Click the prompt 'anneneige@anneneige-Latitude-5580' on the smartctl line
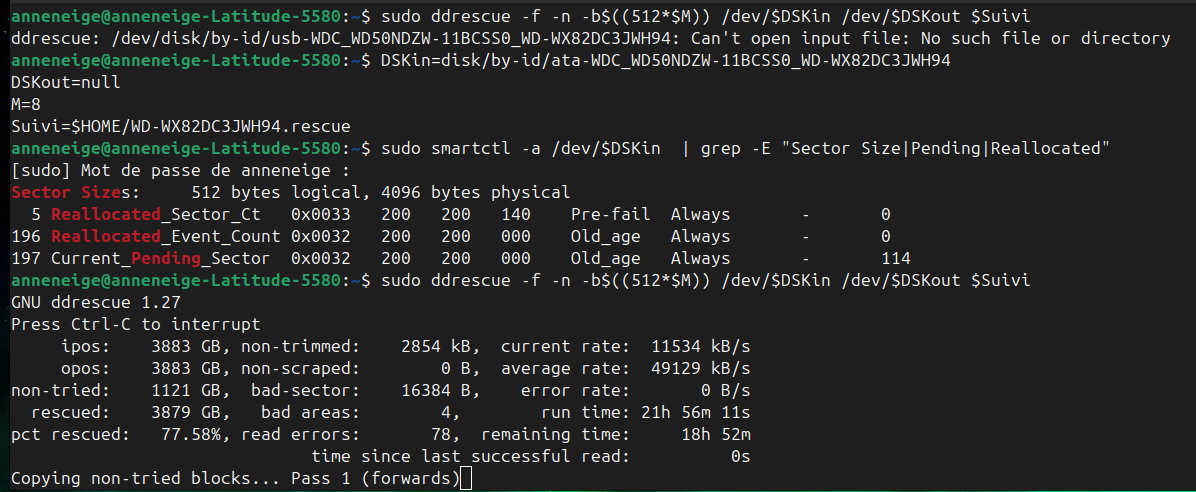The height and width of the screenshot is (492, 1196). pos(175,148)
